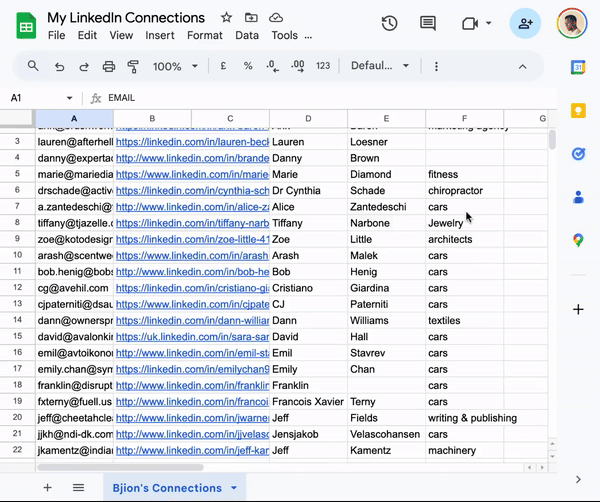Image resolution: width=600 pixels, height=502 pixels.
Task: Expand side panel with bottom chevron
Action: coord(578,479)
